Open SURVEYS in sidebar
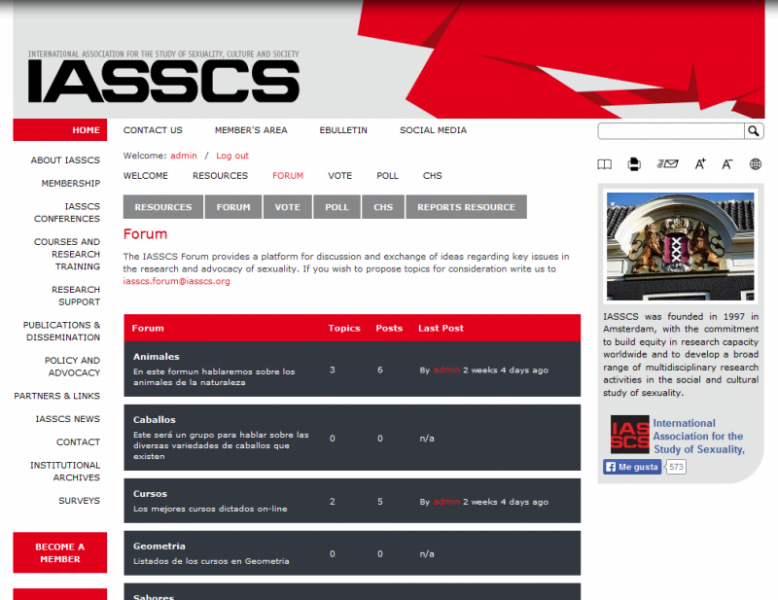 coord(79,501)
